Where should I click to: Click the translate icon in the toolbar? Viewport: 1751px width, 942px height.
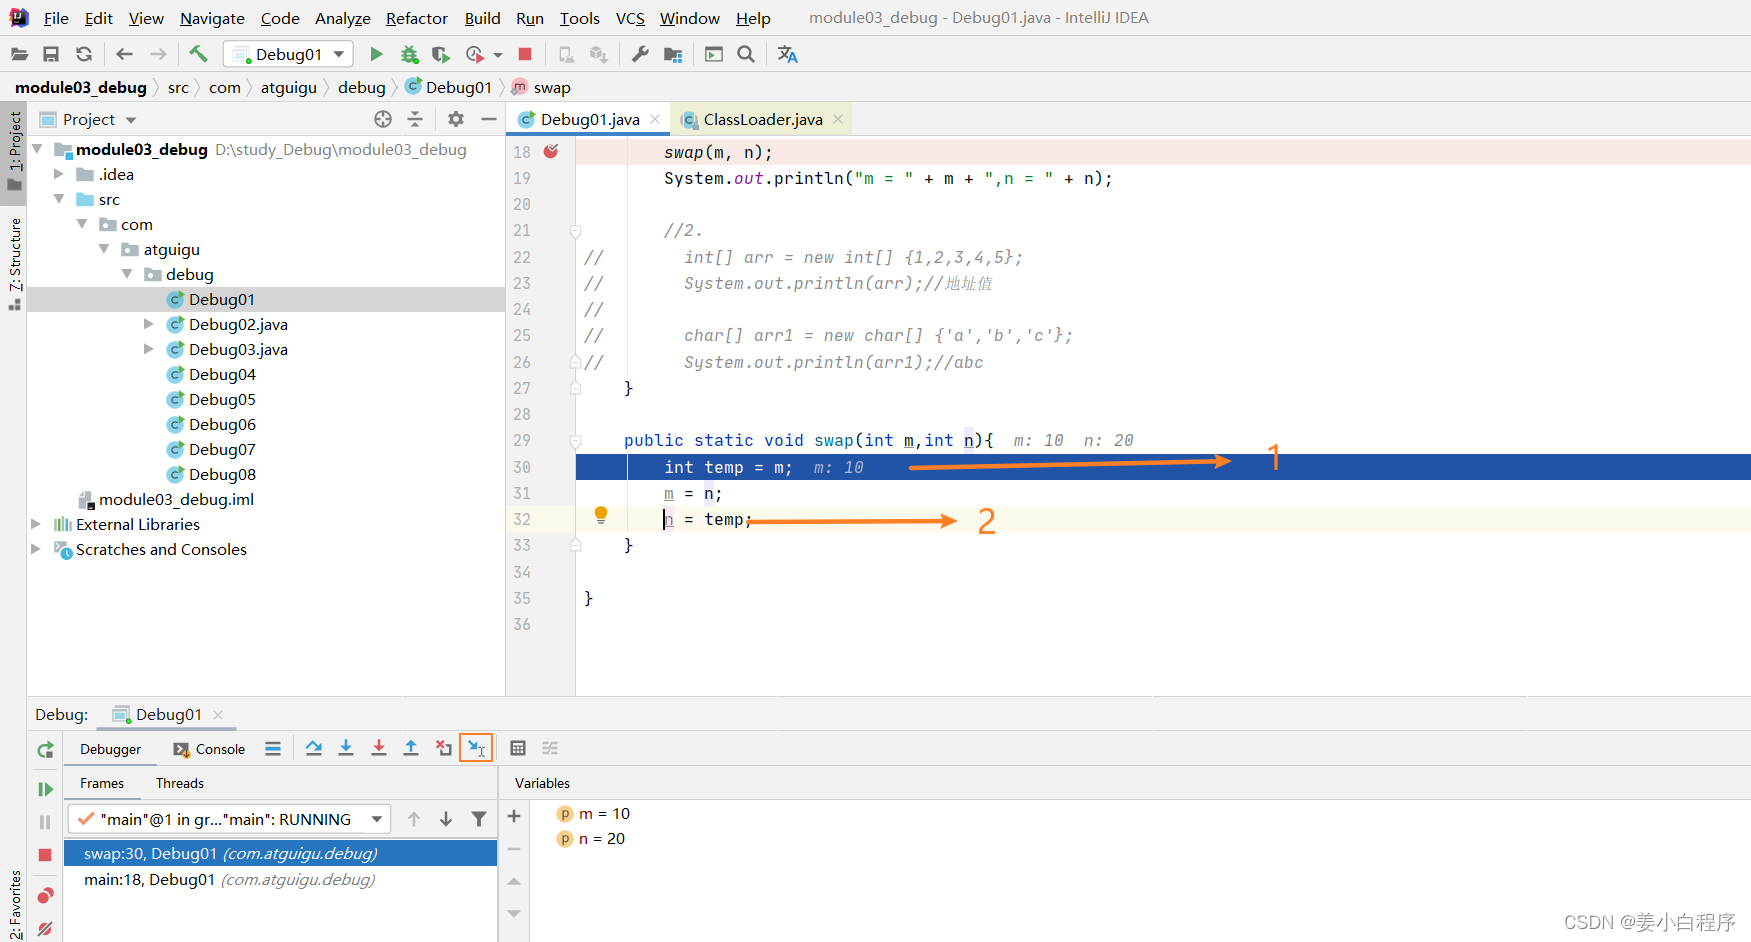pos(788,54)
